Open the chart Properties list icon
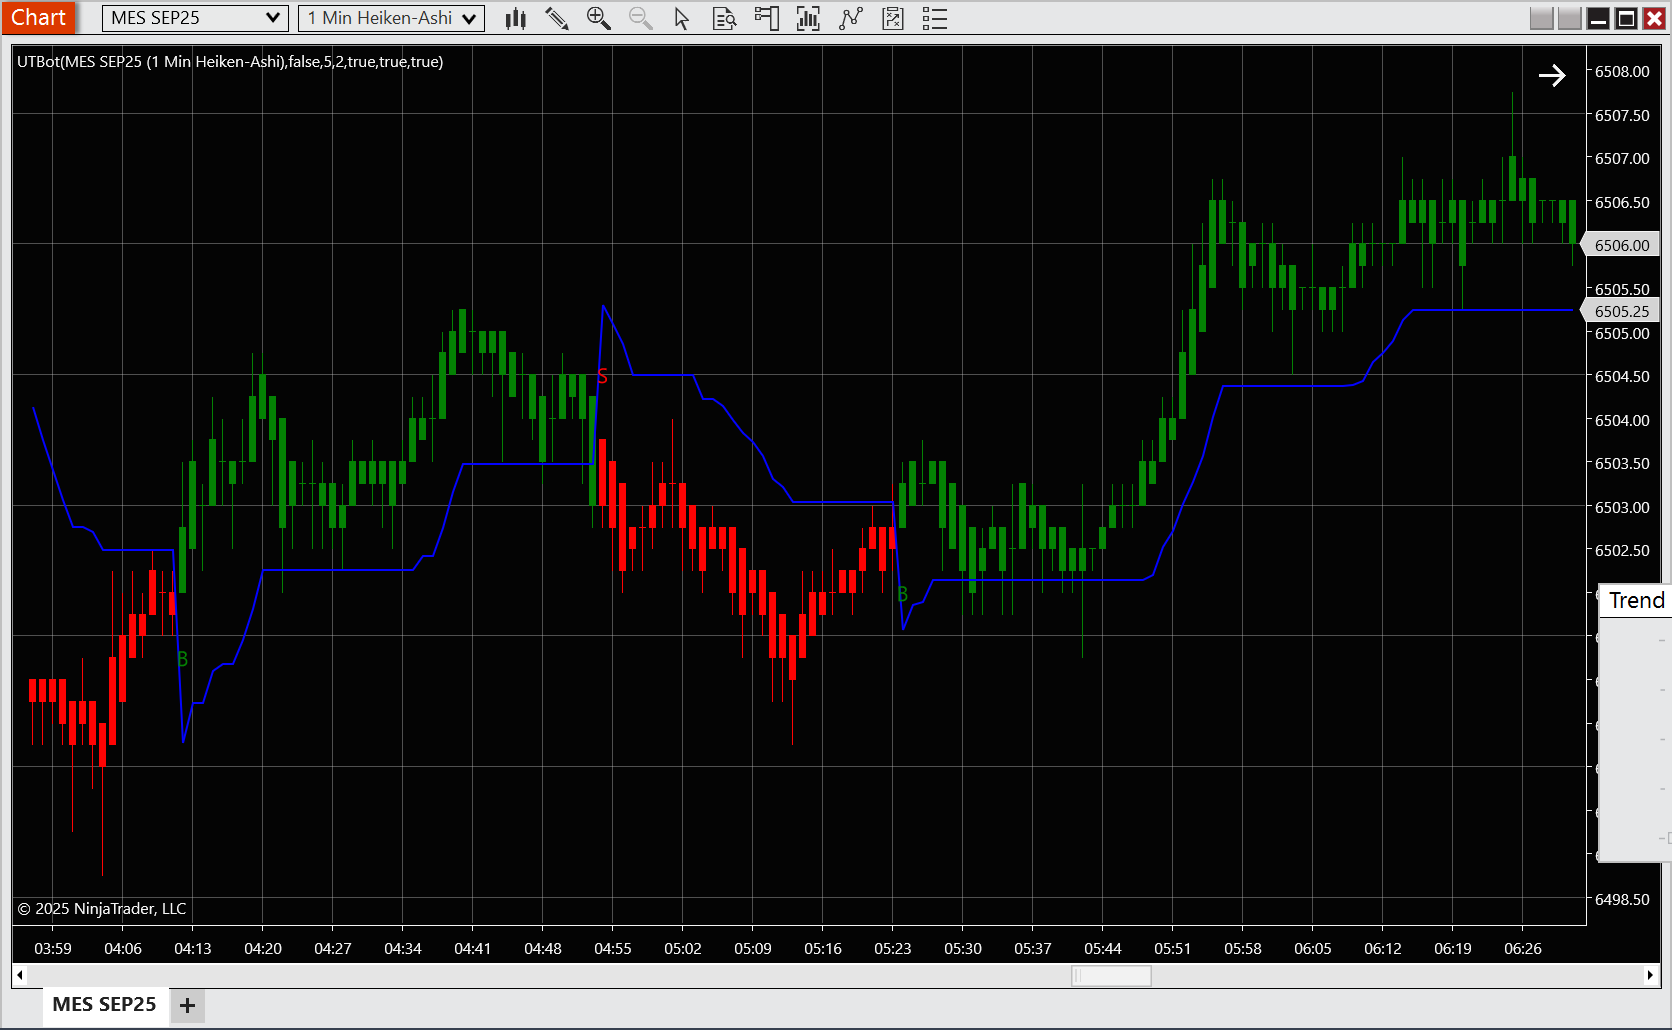1672x1030 pixels. pos(934,17)
